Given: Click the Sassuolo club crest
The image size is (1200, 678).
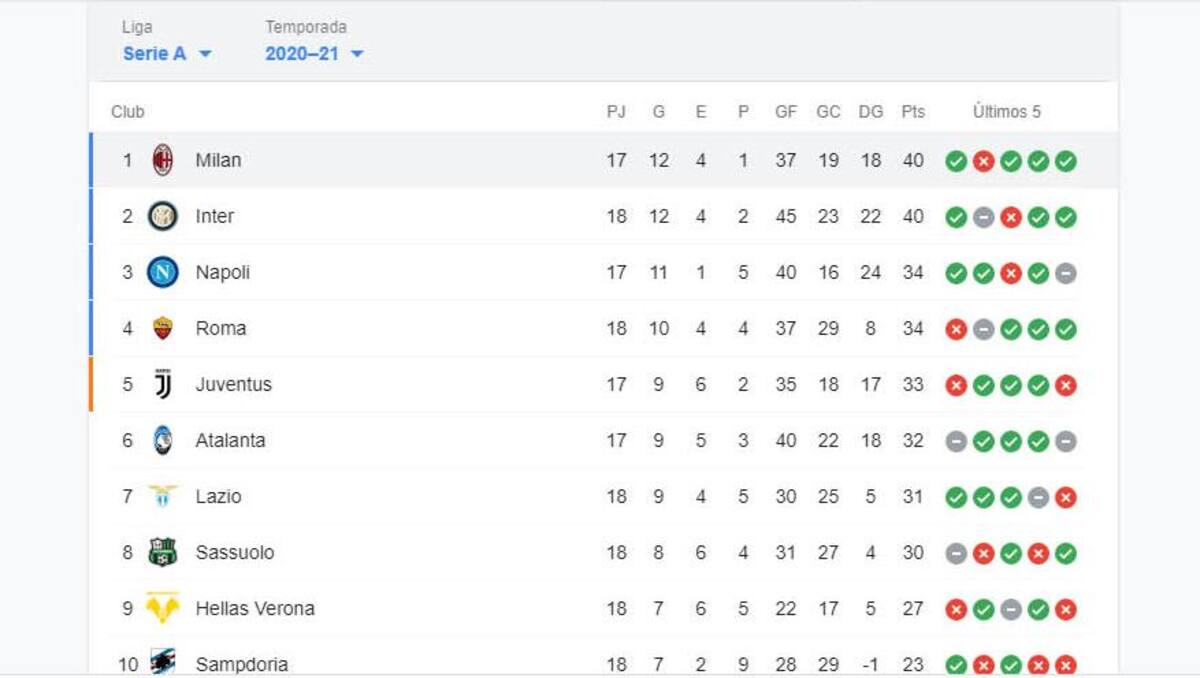Looking at the screenshot, I should pos(163,552).
